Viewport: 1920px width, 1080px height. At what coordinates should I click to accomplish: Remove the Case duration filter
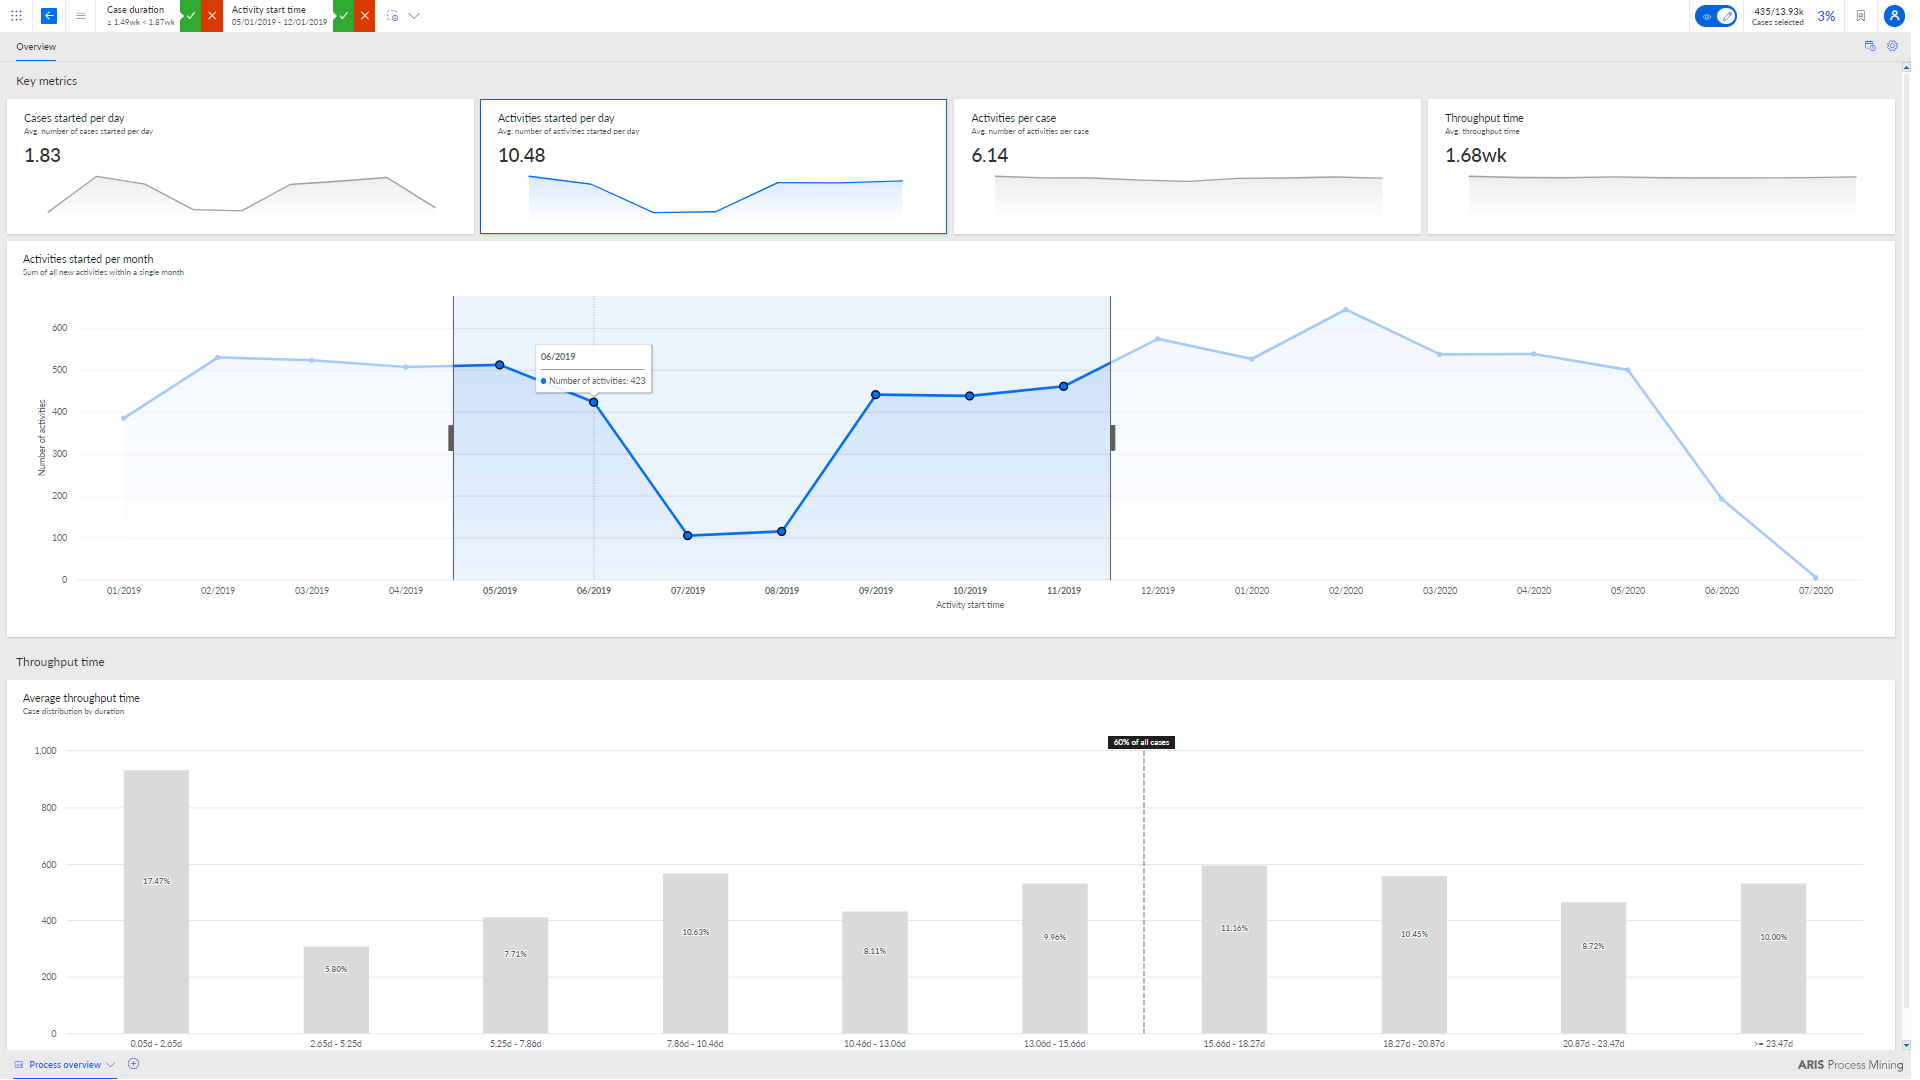(x=212, y=16)
